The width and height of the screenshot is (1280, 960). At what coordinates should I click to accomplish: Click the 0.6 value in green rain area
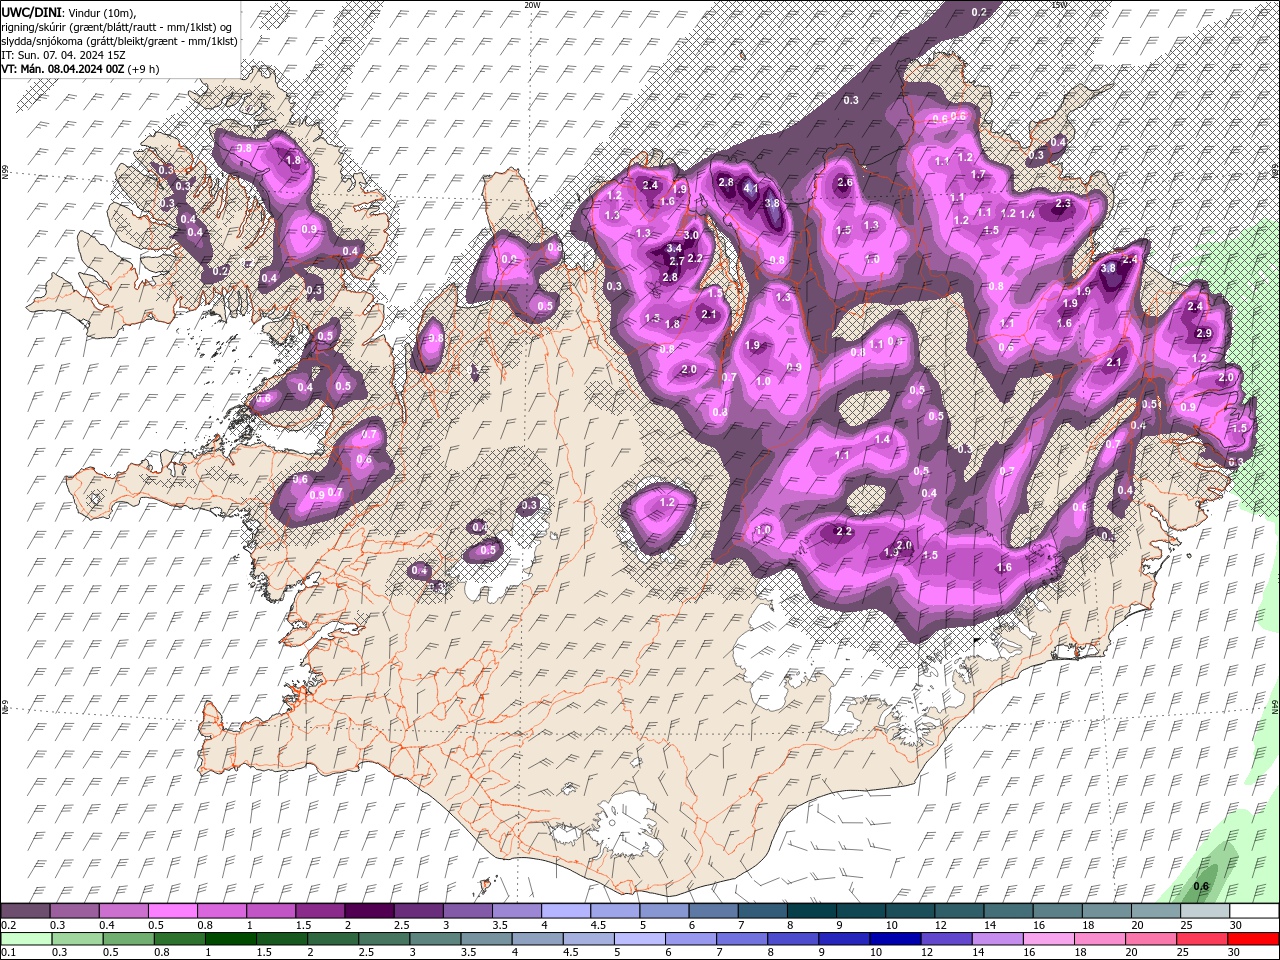(1202, 886)
